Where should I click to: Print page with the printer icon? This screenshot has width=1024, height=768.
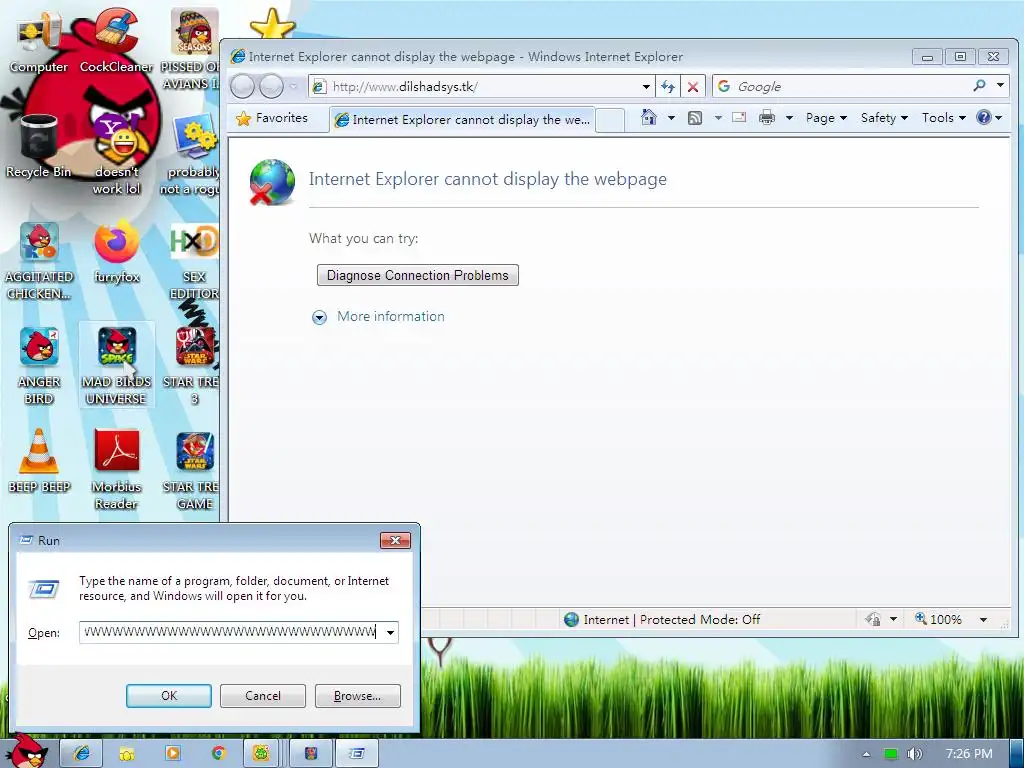(767, 118)
